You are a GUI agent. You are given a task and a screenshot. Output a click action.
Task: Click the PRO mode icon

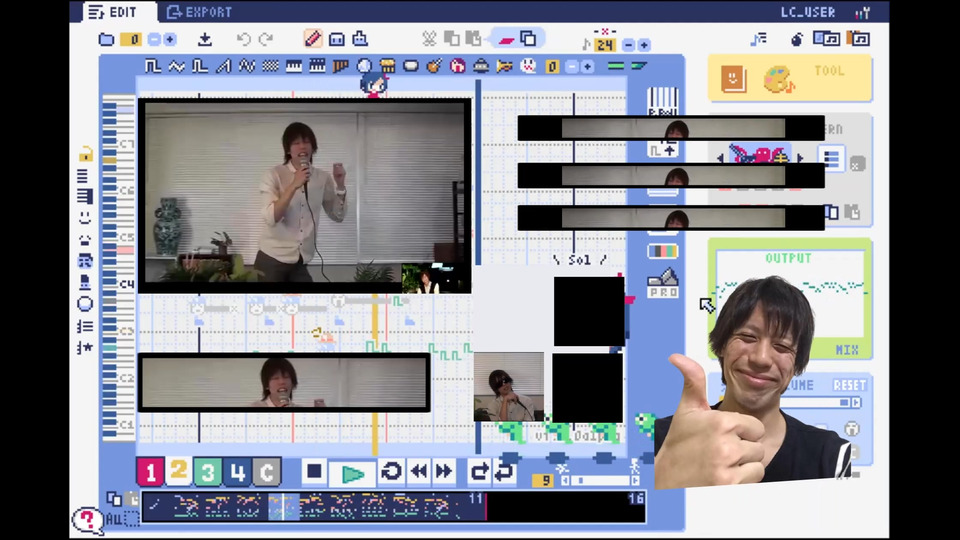662,283
